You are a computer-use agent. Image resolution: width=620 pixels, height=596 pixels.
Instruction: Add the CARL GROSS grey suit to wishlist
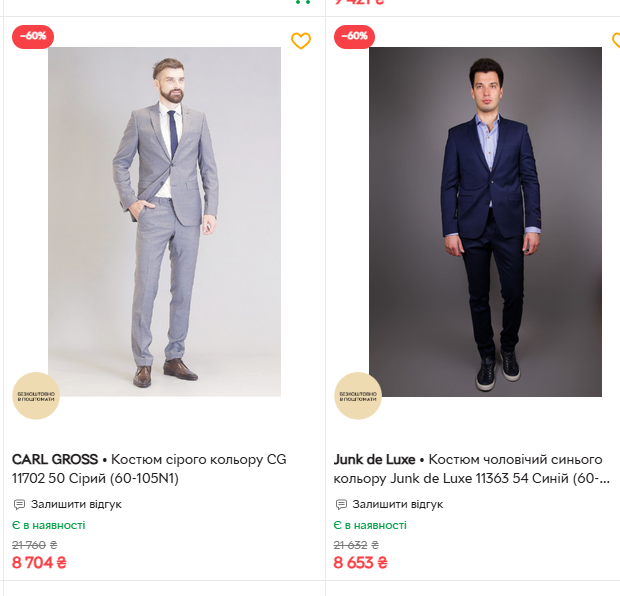point(301,41)
